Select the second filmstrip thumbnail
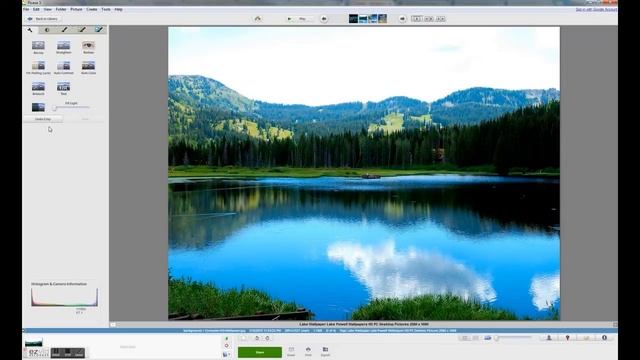This screenshot has width=640, height=360. (363, 18)
